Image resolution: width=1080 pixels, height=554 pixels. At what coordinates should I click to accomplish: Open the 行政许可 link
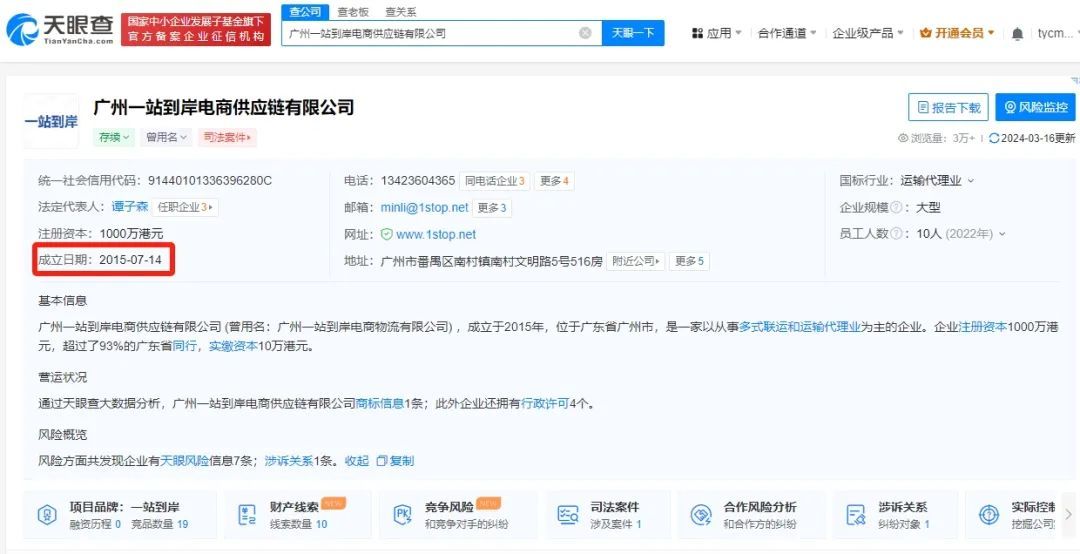pyautogui.click(x=545, y=404)
